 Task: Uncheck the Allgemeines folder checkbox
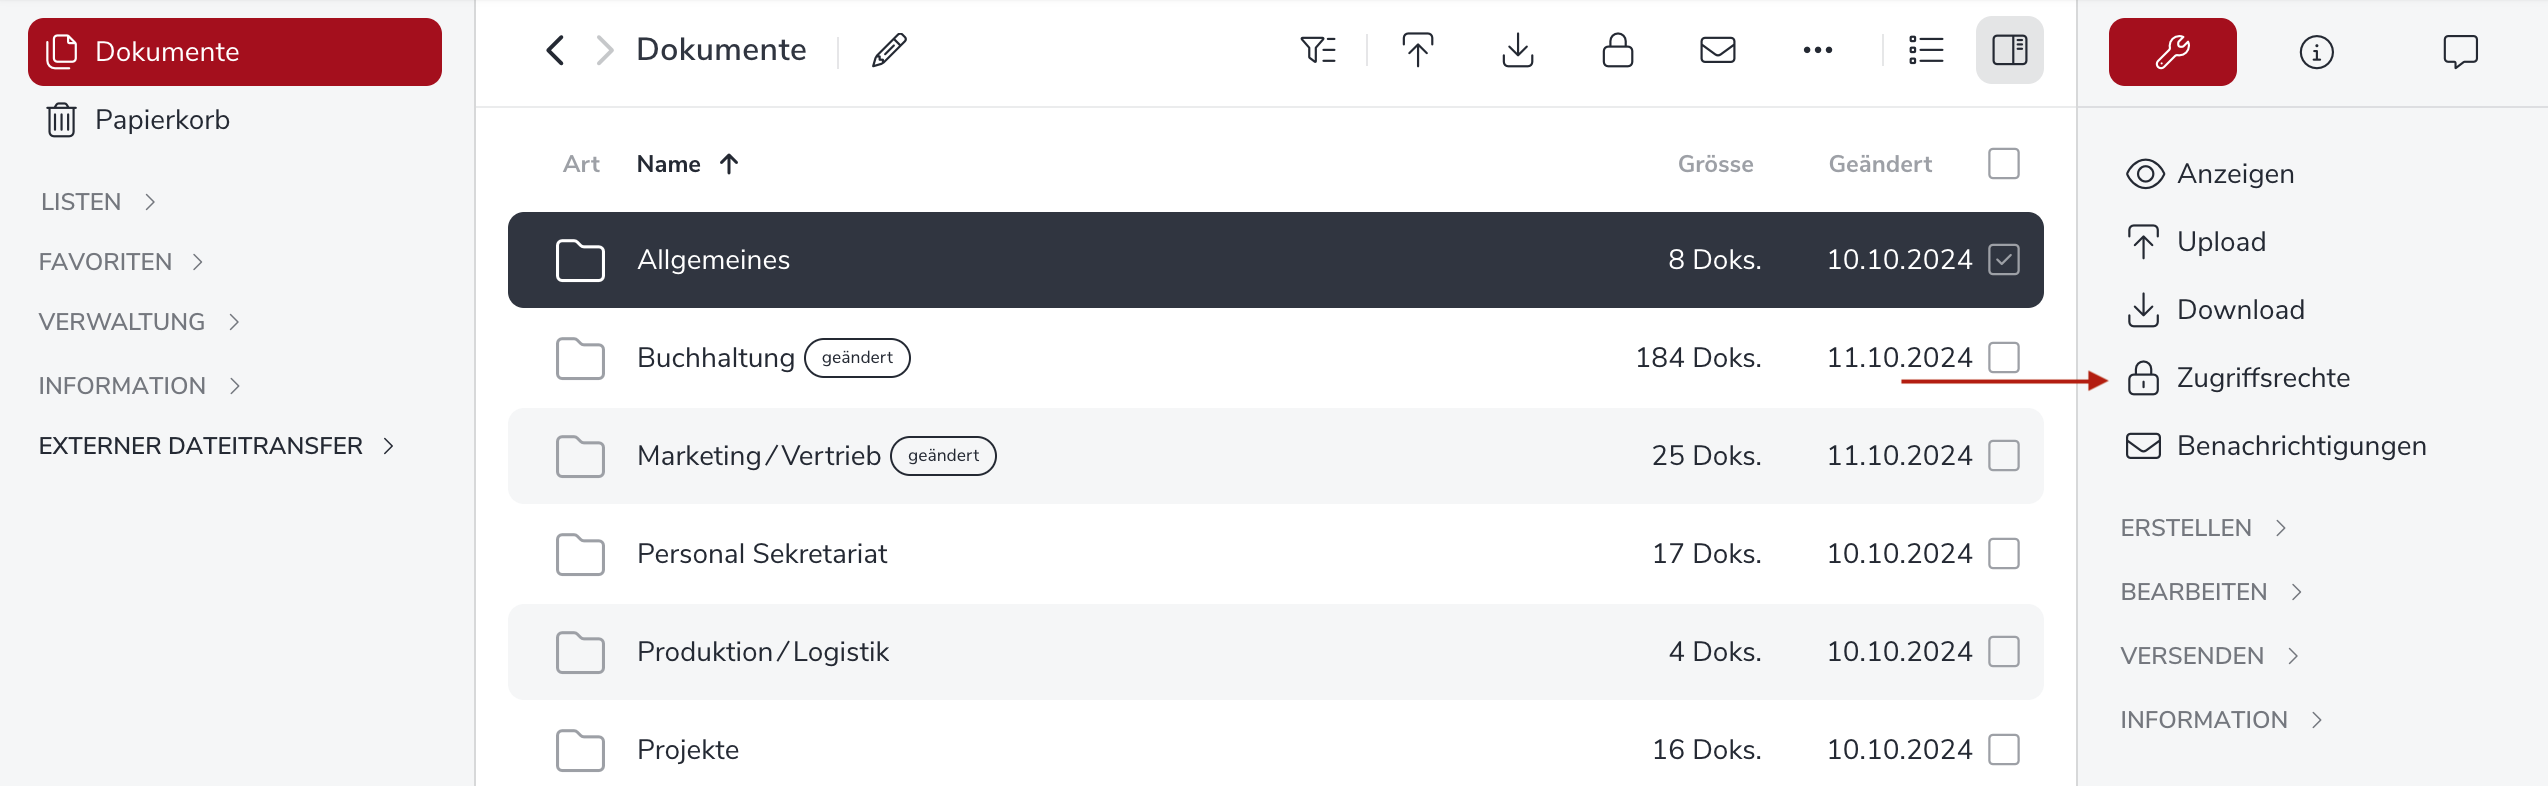(x=2003, y=260)
